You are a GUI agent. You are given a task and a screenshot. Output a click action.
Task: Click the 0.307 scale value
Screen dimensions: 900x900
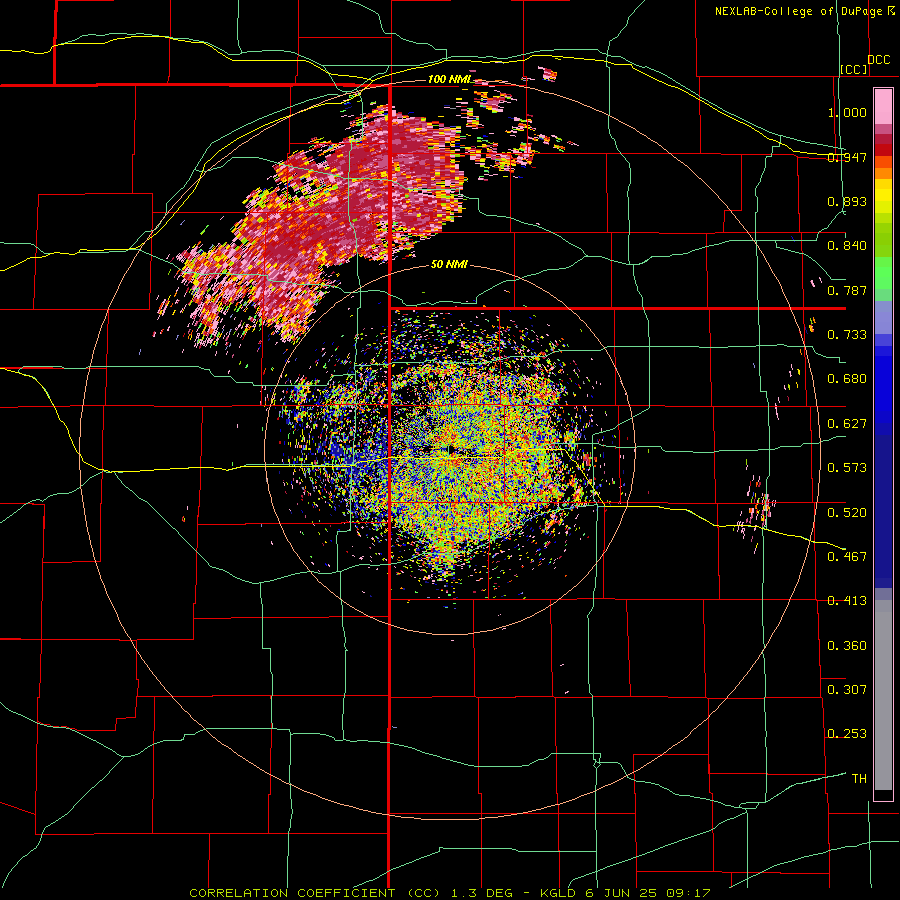(847, 689)
